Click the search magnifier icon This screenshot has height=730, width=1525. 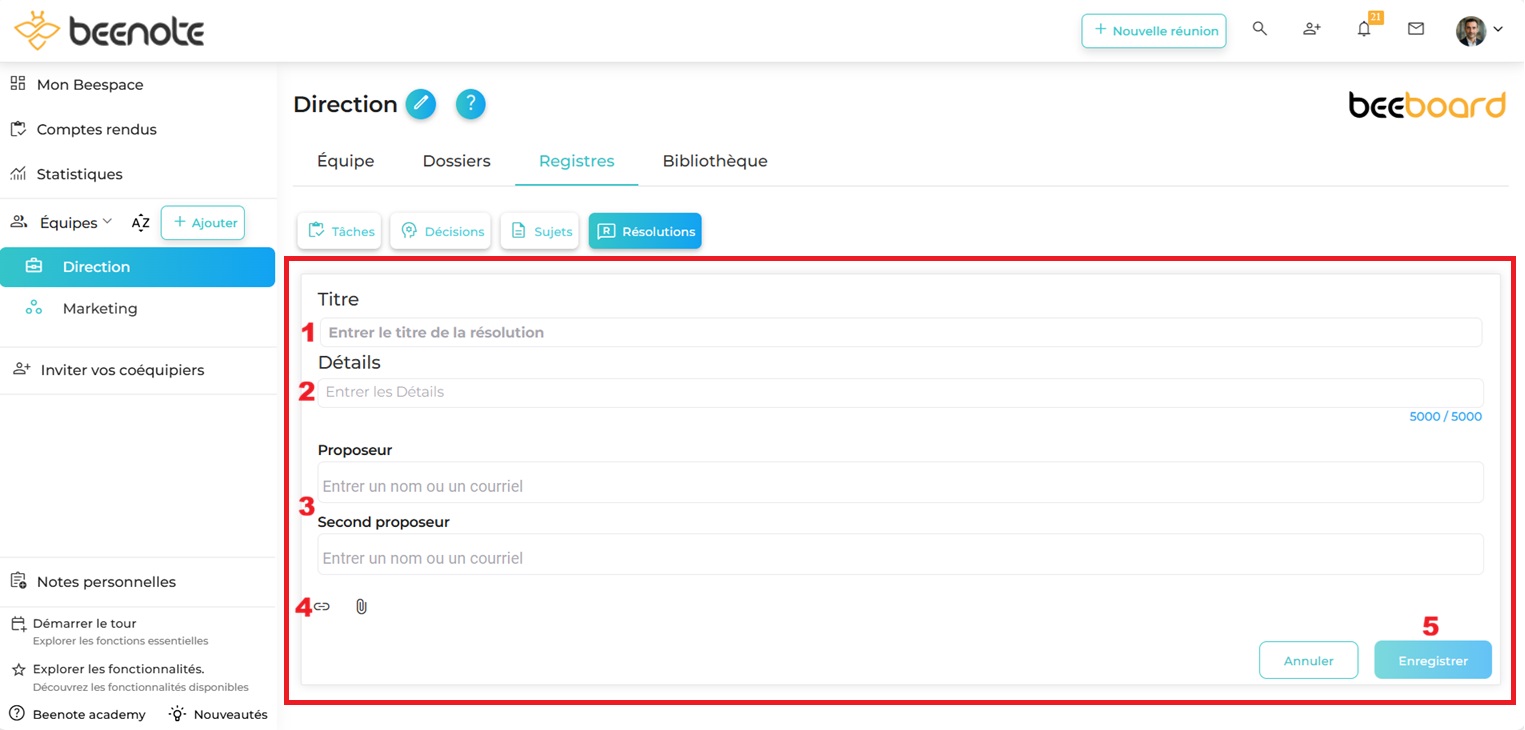pos(1260,29)
